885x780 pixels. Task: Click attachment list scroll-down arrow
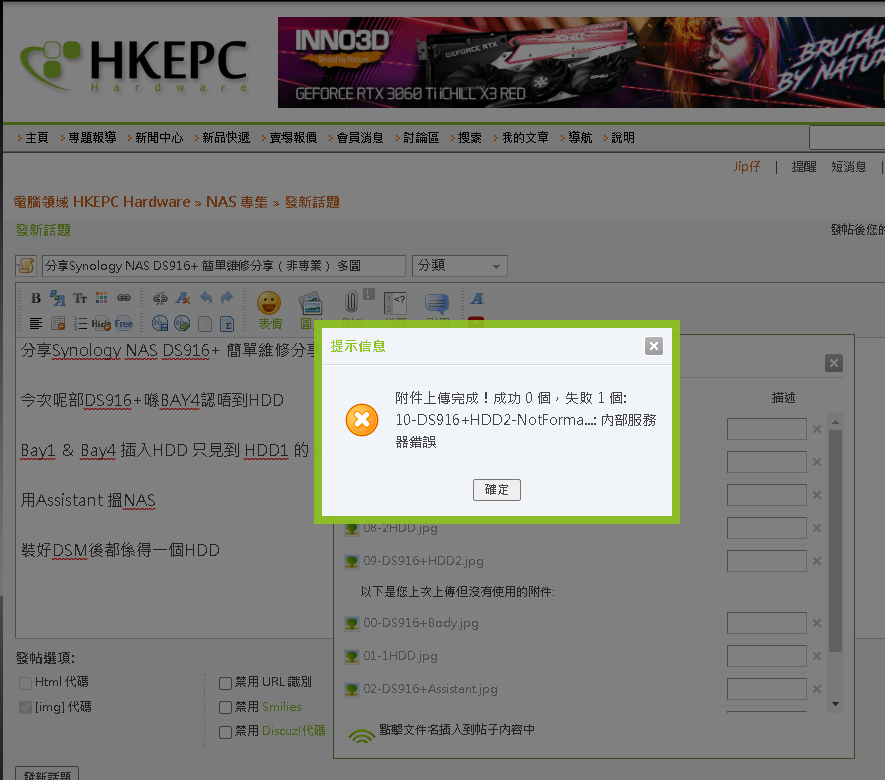[835, 704]
